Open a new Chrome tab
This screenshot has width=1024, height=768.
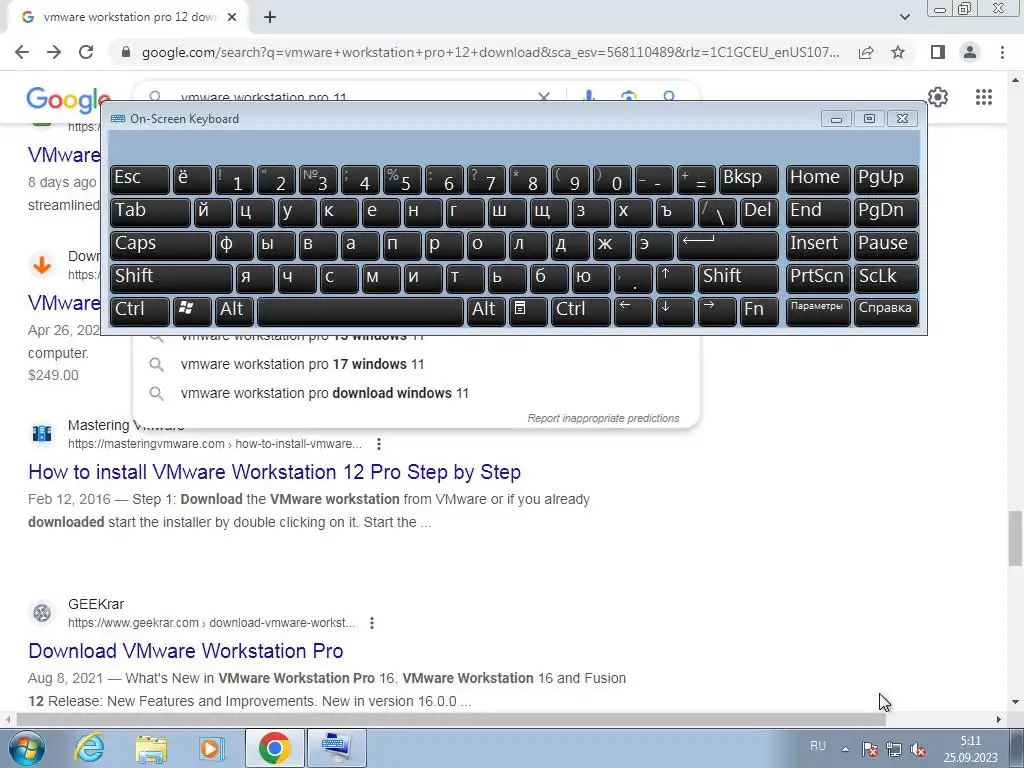[270, 18]
